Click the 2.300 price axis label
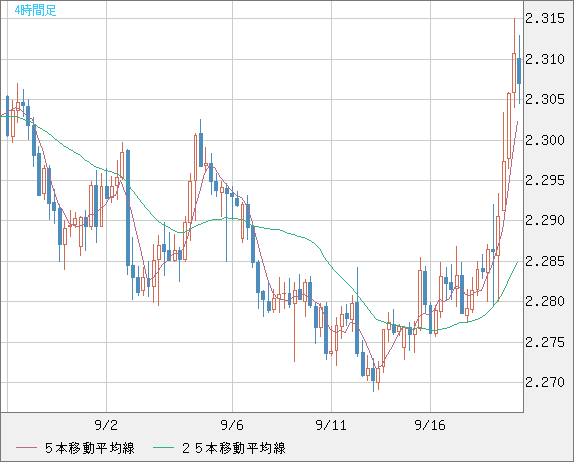 pos(545,140)
